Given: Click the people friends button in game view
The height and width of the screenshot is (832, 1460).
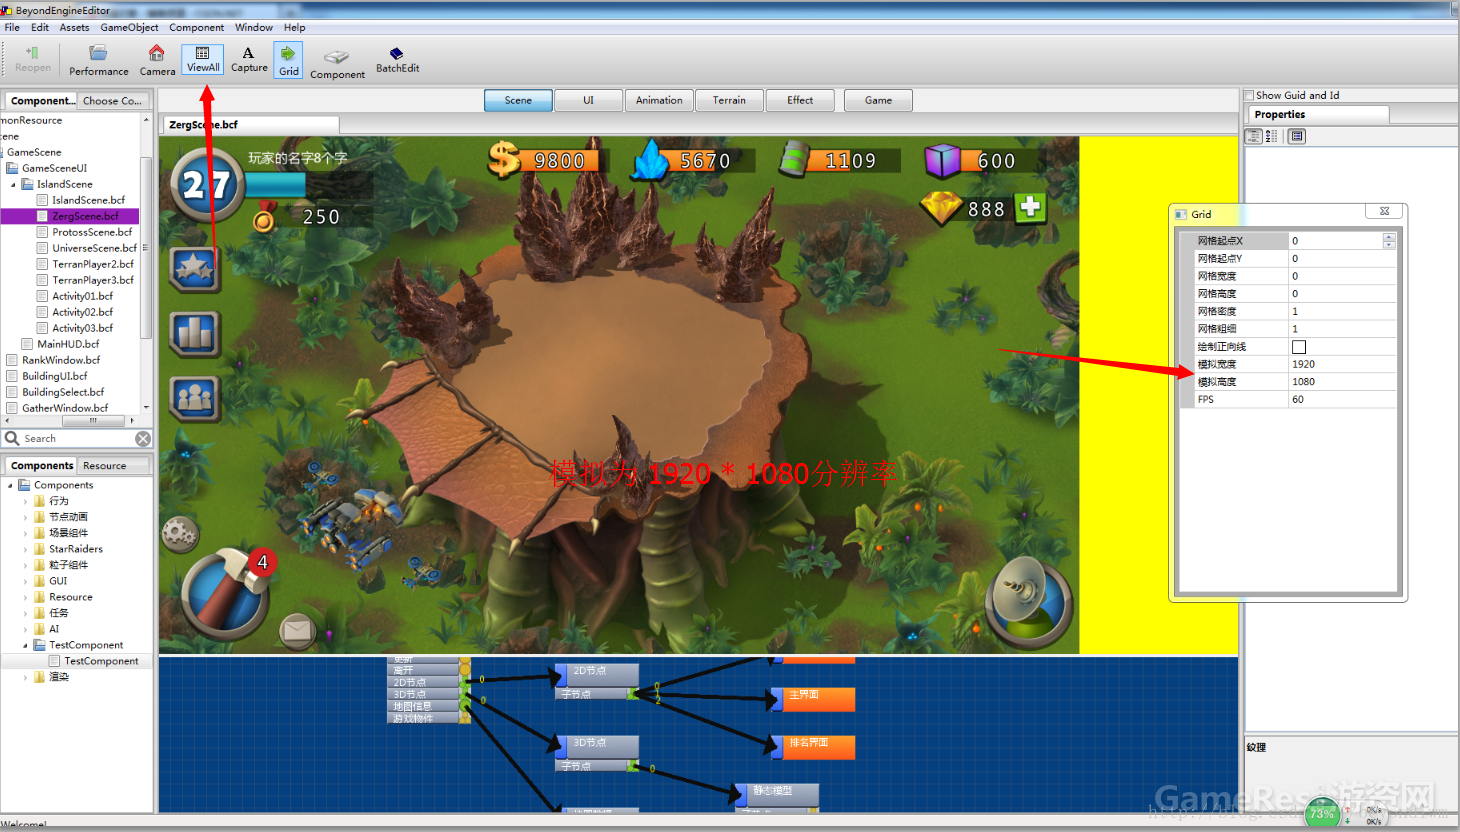Looking at the screenshot, I should (195, 399).
